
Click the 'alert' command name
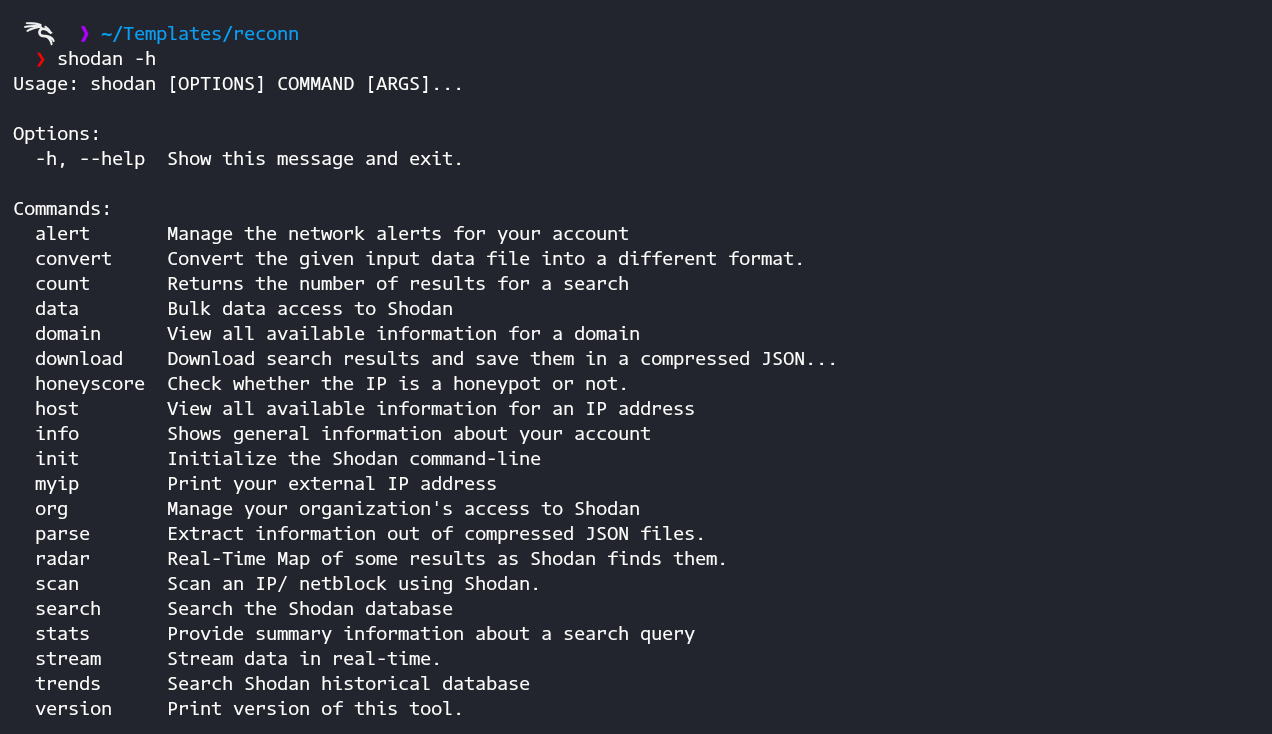62,234
